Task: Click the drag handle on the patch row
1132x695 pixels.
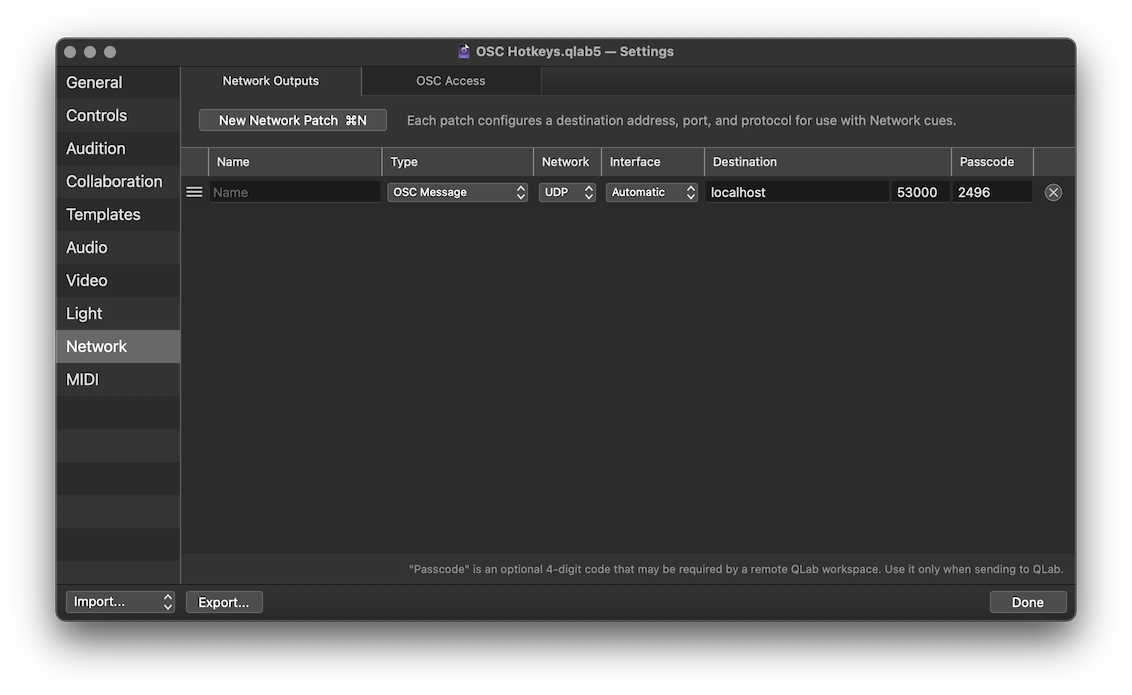Action: click(x=194, y=192)
